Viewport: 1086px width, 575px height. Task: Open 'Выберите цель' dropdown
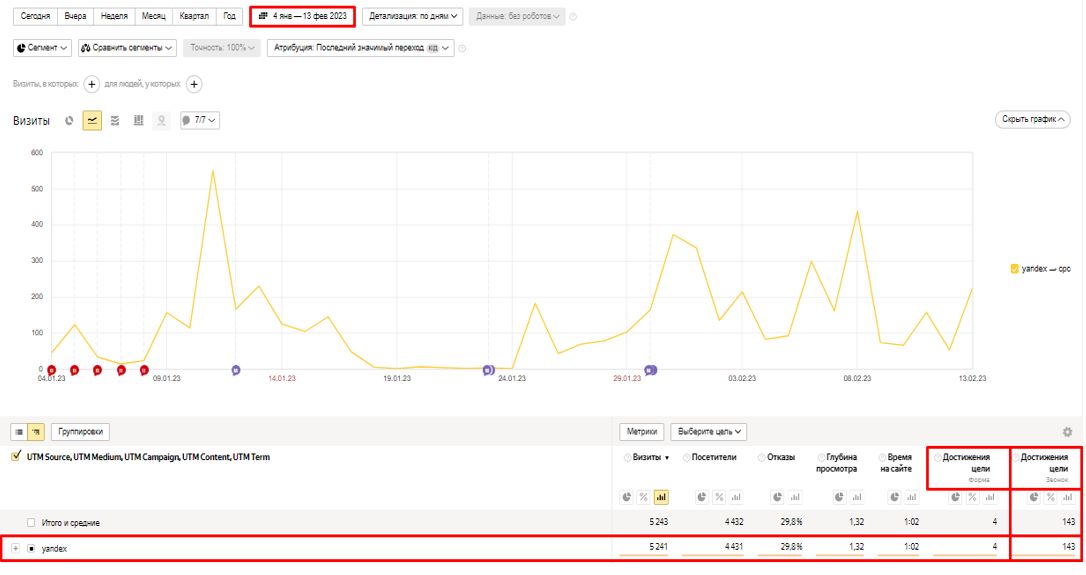709,432
